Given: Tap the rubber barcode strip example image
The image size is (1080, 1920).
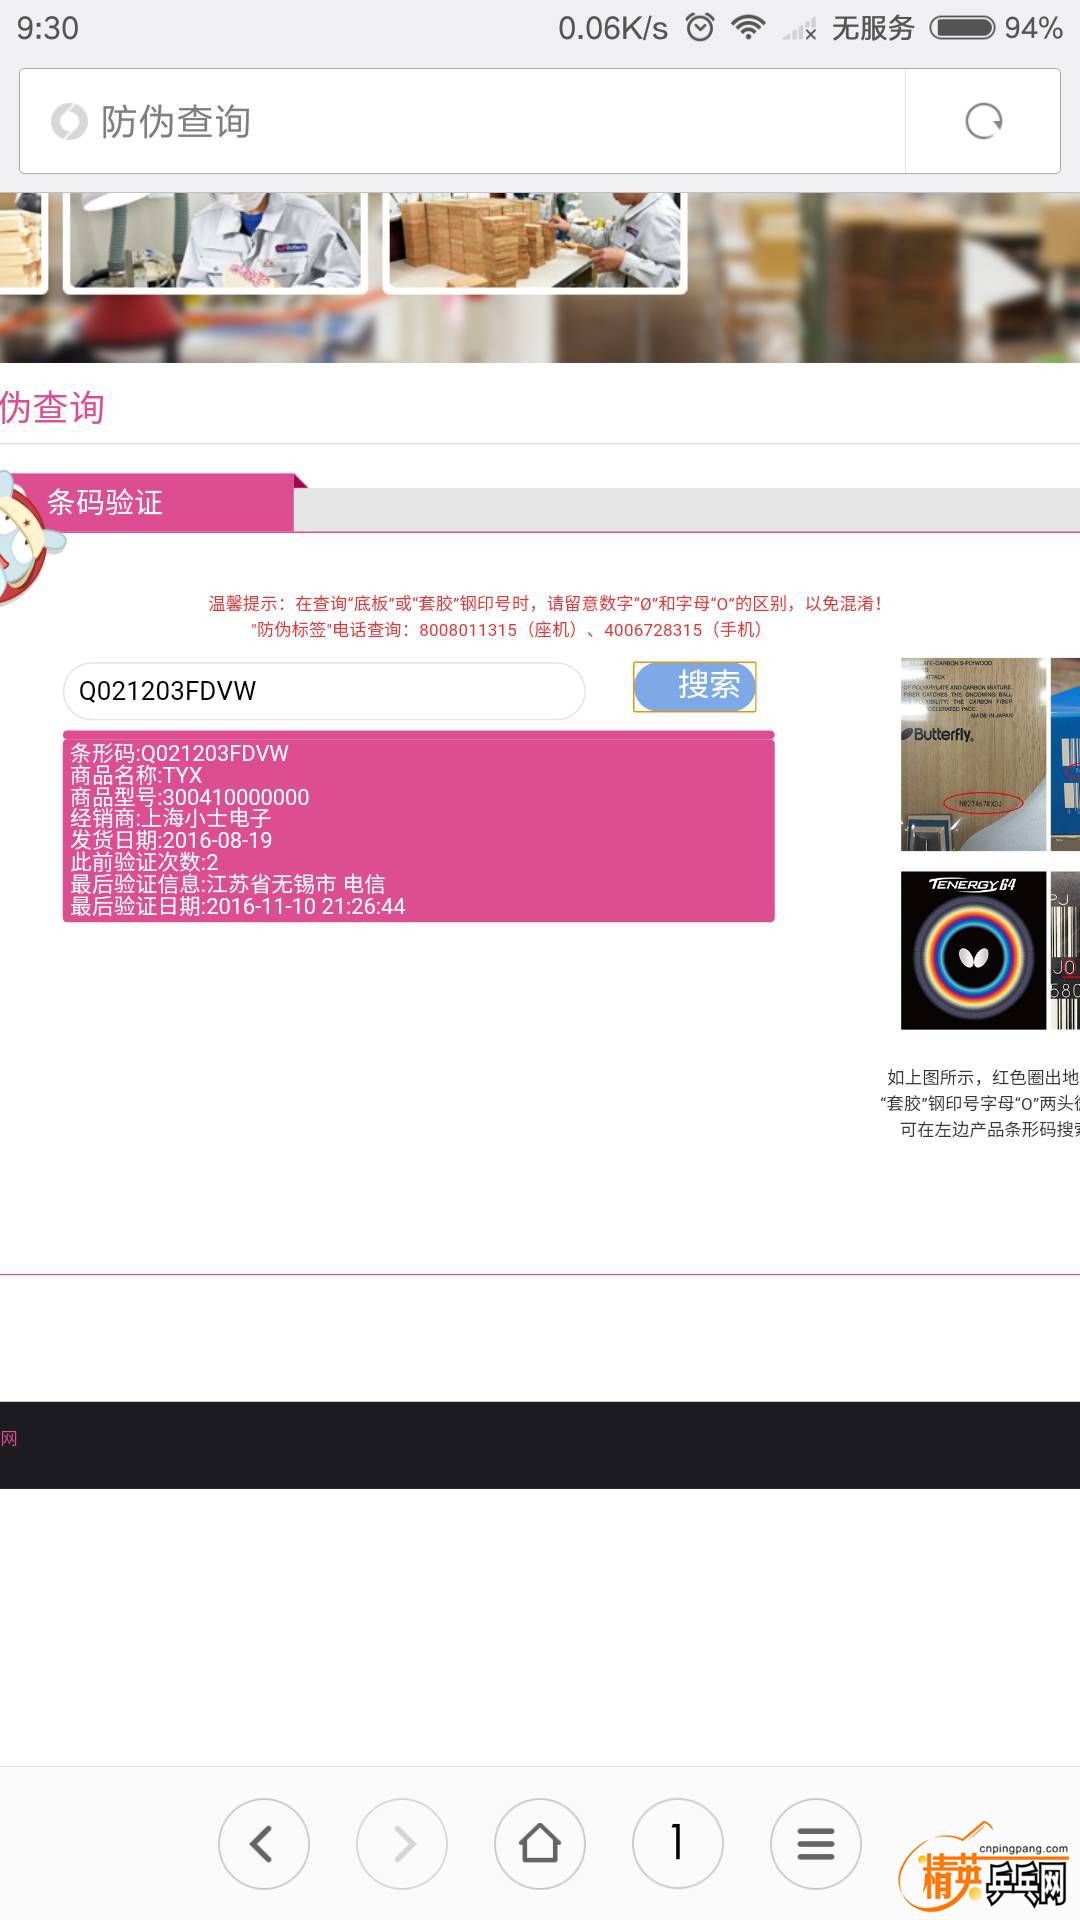Looking at the screenshot, I should click(x=1065, y=950).
